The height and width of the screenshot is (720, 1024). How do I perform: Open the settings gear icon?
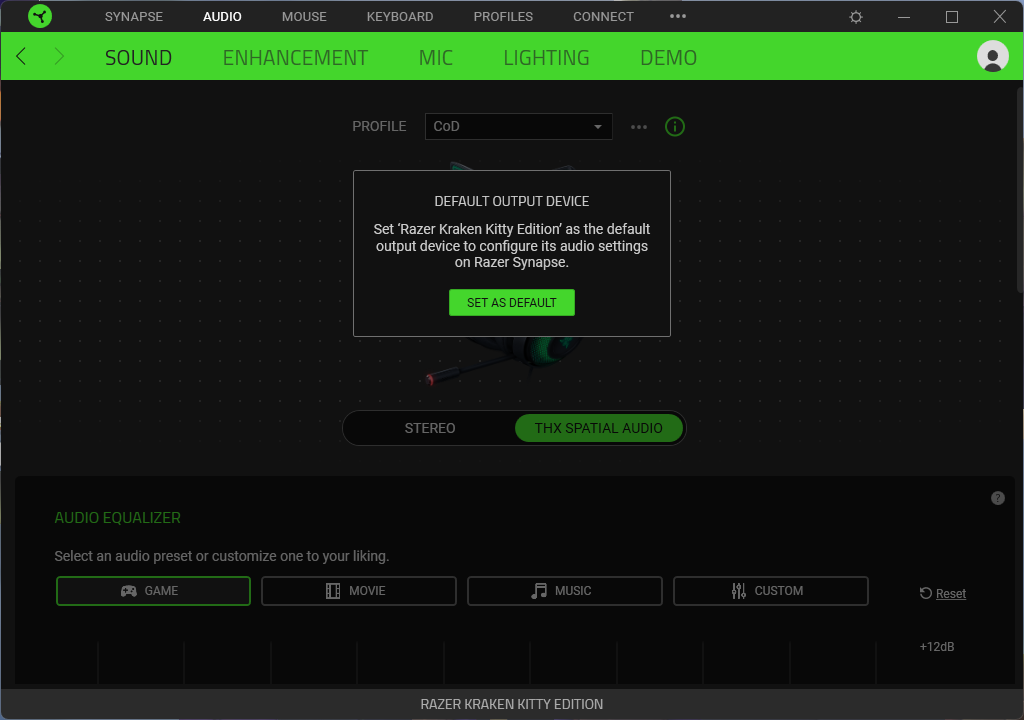pos(856,17)
